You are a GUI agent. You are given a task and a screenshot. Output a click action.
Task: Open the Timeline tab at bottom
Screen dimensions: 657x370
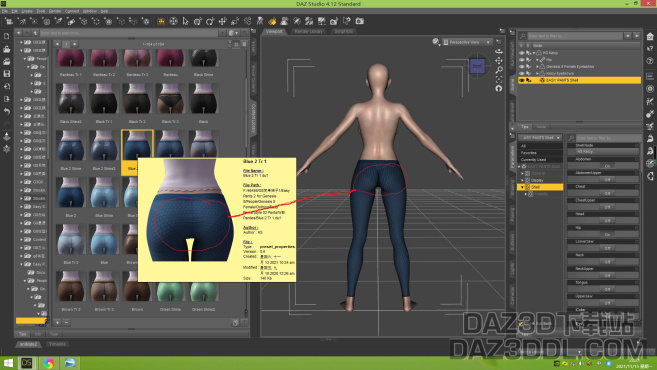pos(57,344)
